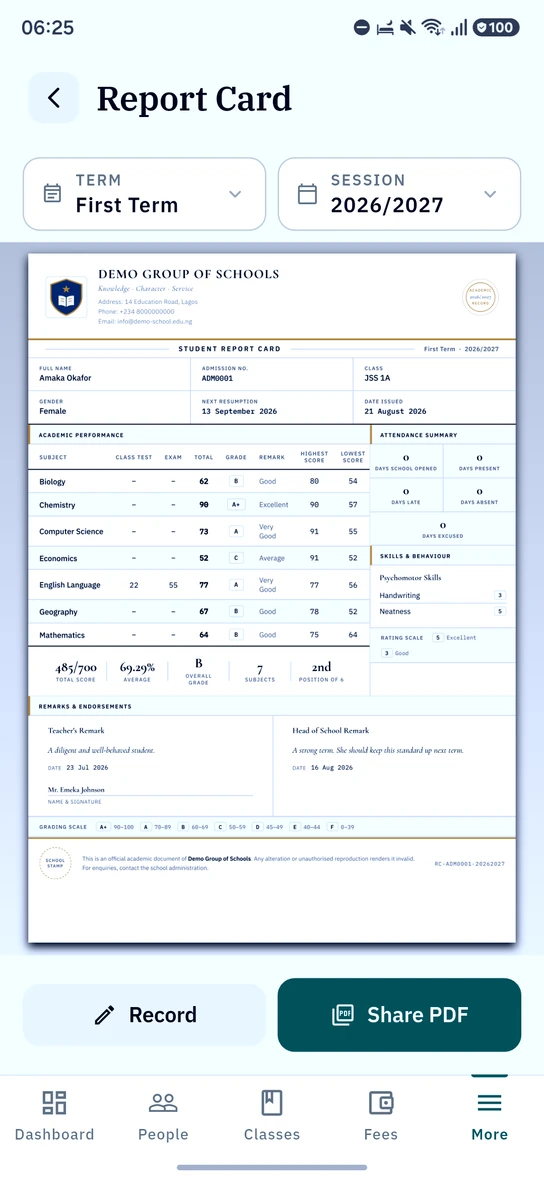Tap the C grade badge for Economics
The width and height of the screenshot is (544, 1178).
pyautogui.click(x=236, y=558)
